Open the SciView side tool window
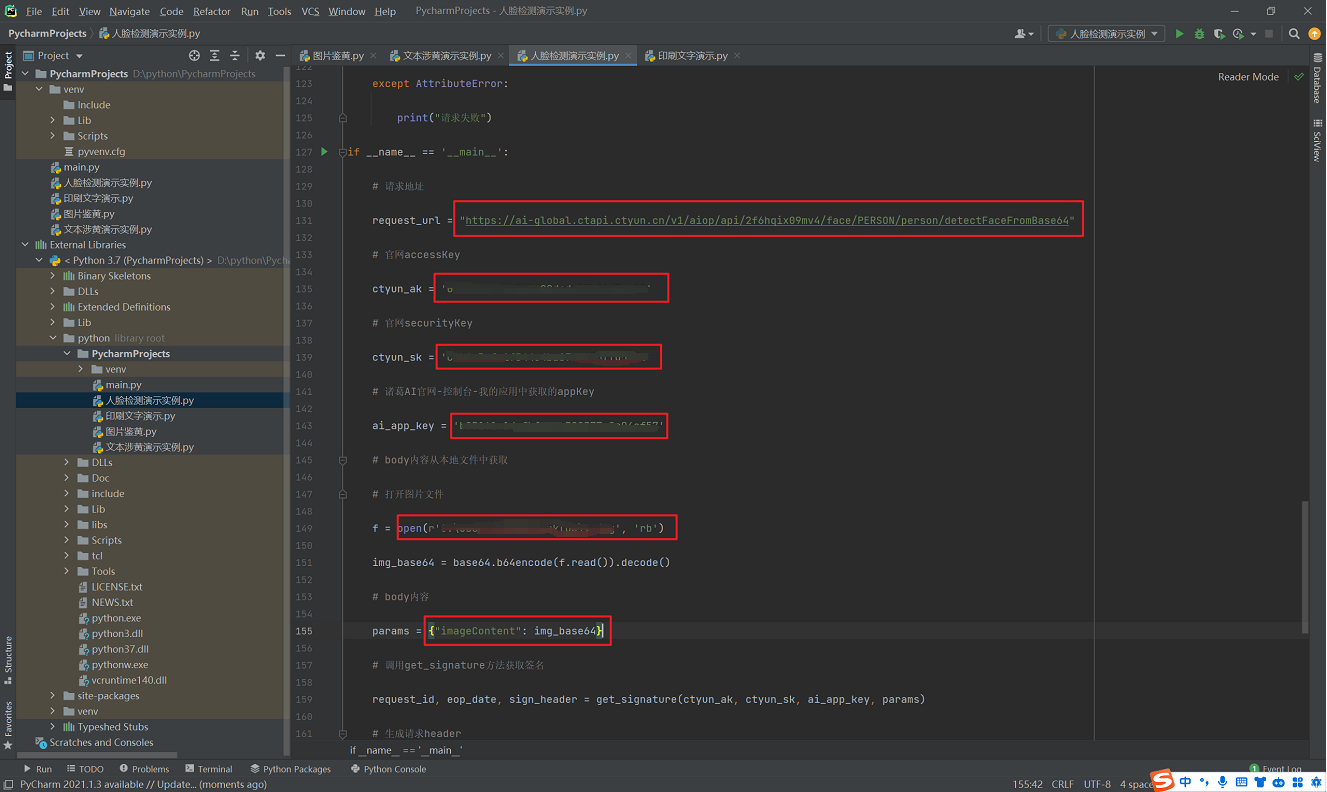This screenshot has height=792, width=1327. pyautogui.click(x=1317, y=141)
